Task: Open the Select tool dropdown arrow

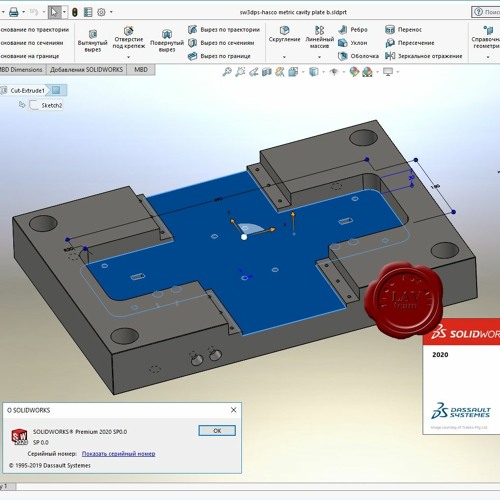Action: point(64,12)
